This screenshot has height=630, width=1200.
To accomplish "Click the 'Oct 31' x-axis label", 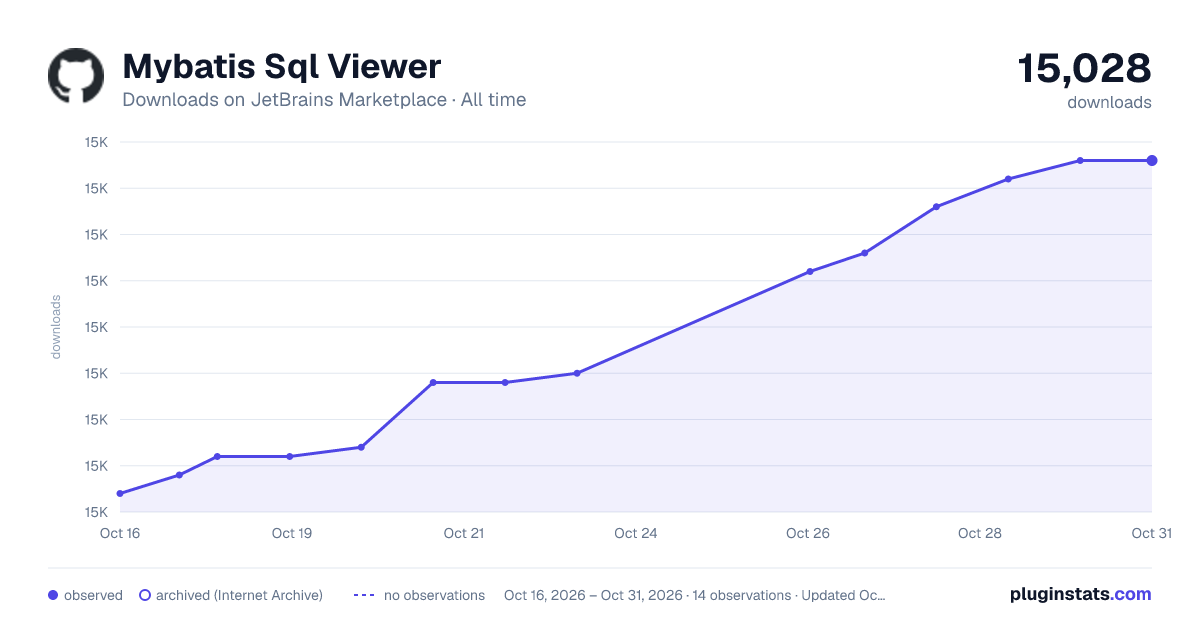I will [1151, 533].
